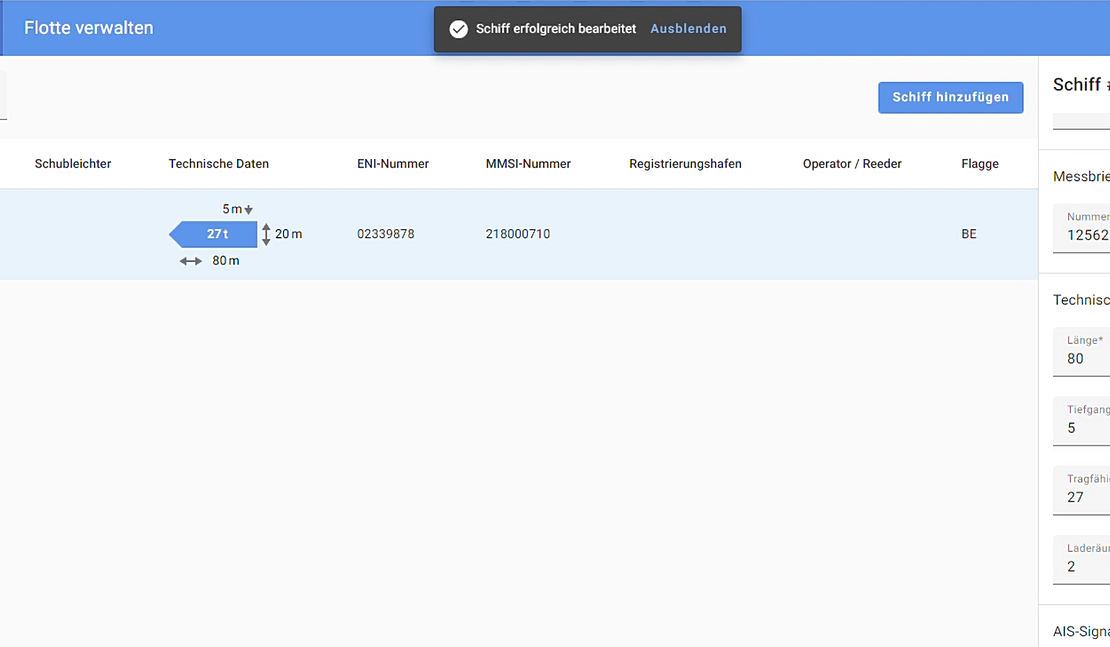This screenshot has height=647, width=1110.
Task: Click the Operator / Reeder column header
Action: click(x=852, y=164)
